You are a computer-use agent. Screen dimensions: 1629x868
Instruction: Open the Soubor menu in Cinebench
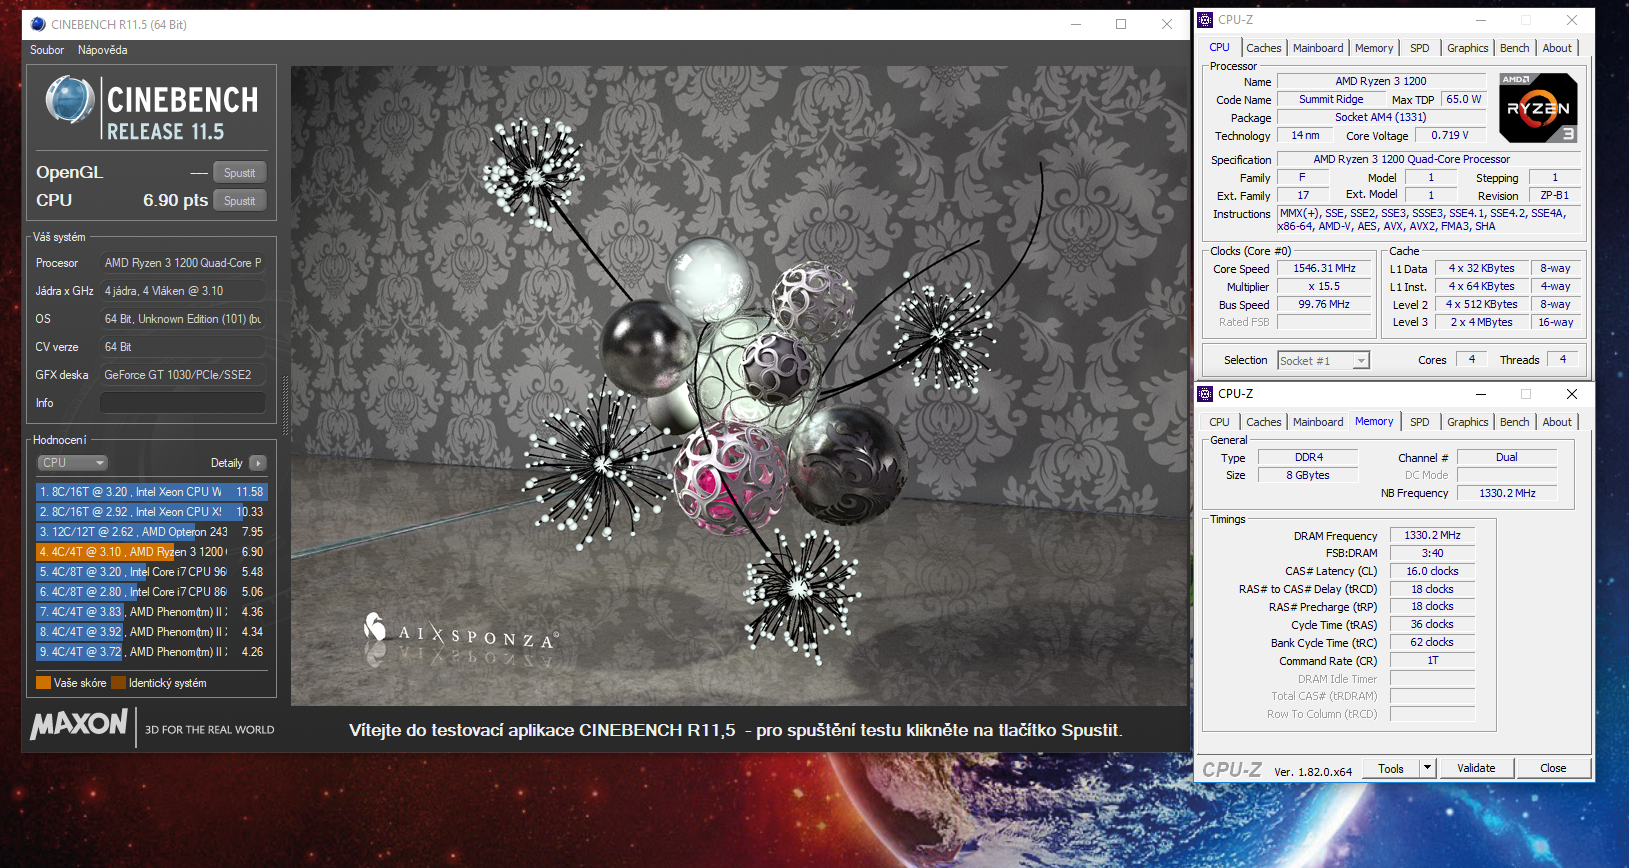pyautogui.click(x=47, y=50)
